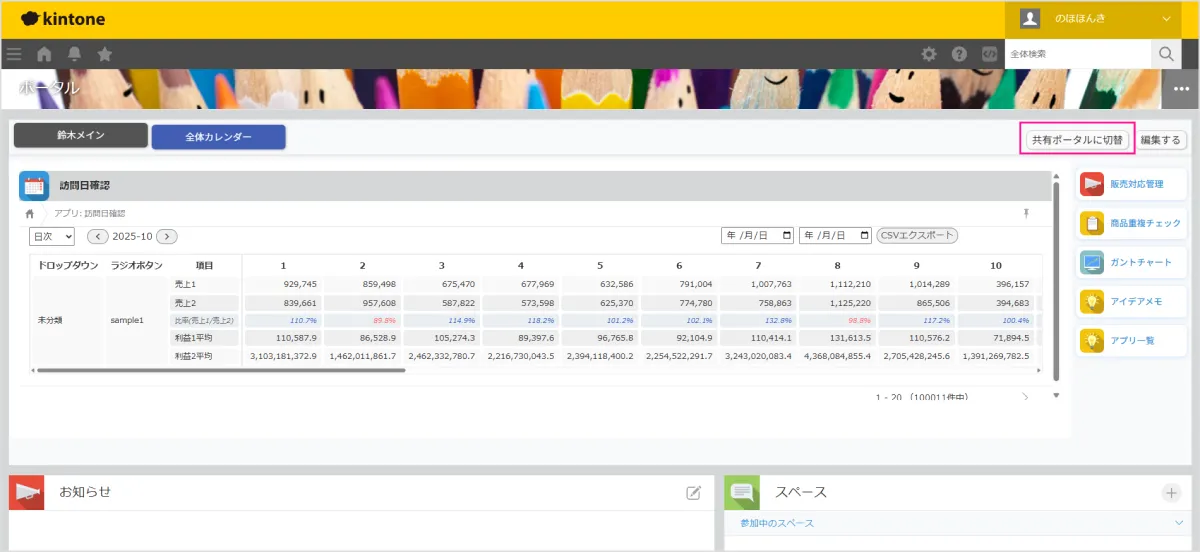This screenshot has height=552, width=1200.
Task: Click the first 年/月/日 date input
Action: [758, 235]
